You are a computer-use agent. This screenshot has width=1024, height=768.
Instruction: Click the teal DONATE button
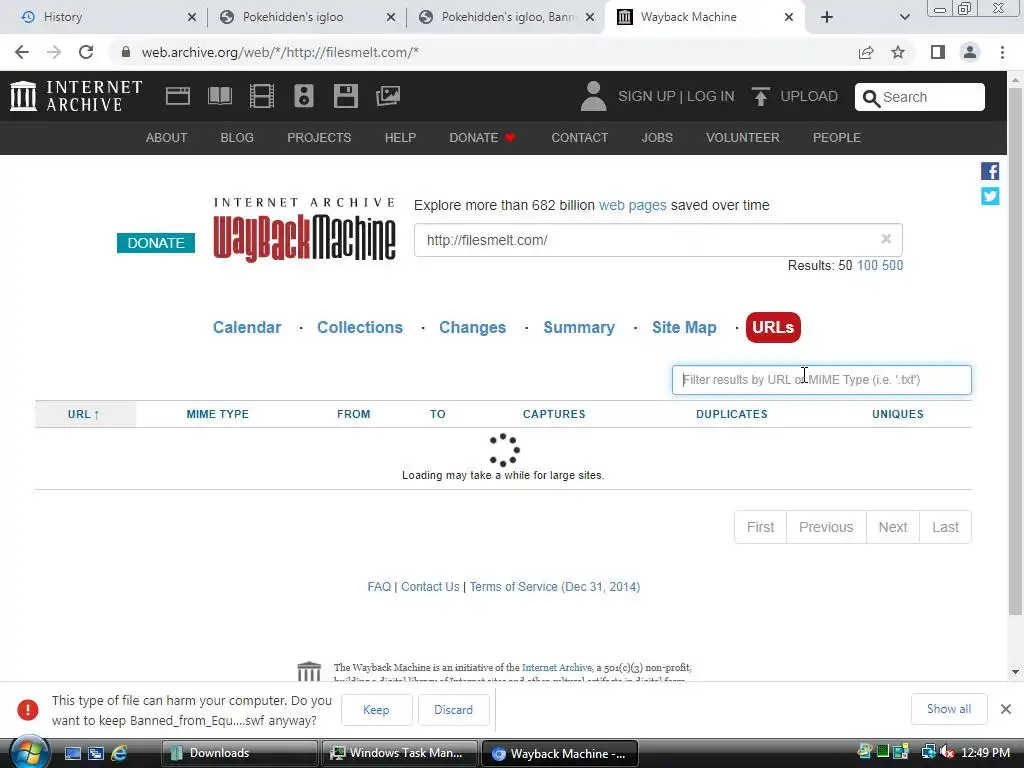155,243
